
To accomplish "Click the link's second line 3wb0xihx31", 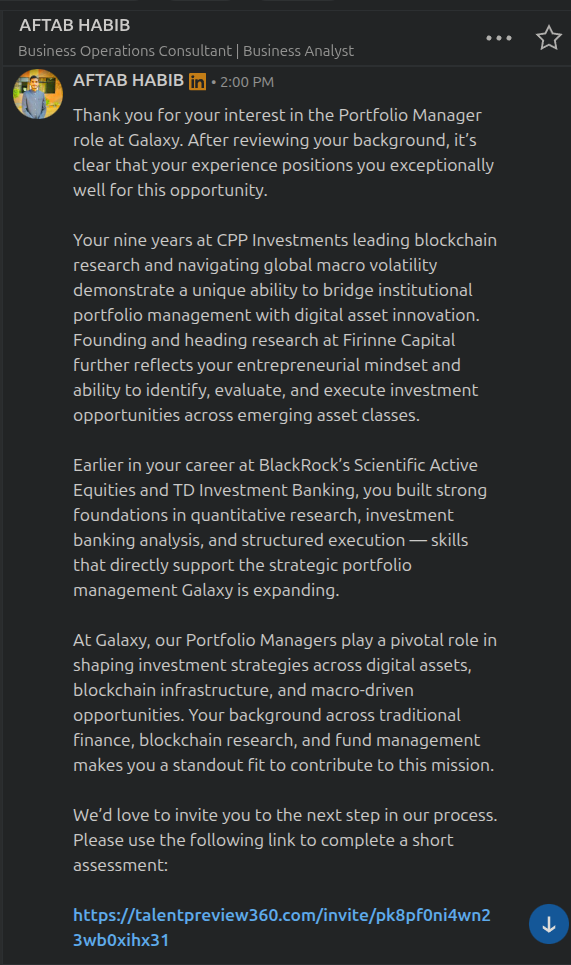I will coord(121,940).
